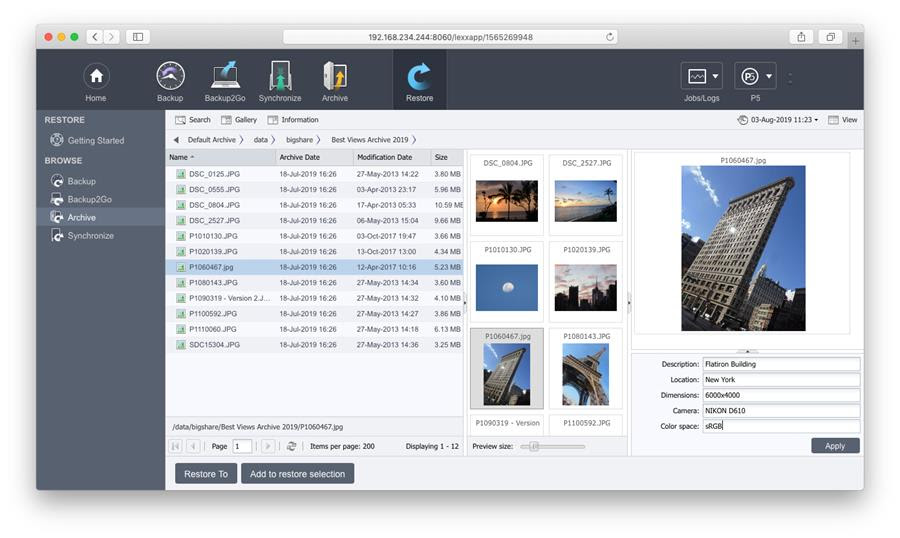Go to first page of results
Screen dimensions: 900x538
point(176,446)
